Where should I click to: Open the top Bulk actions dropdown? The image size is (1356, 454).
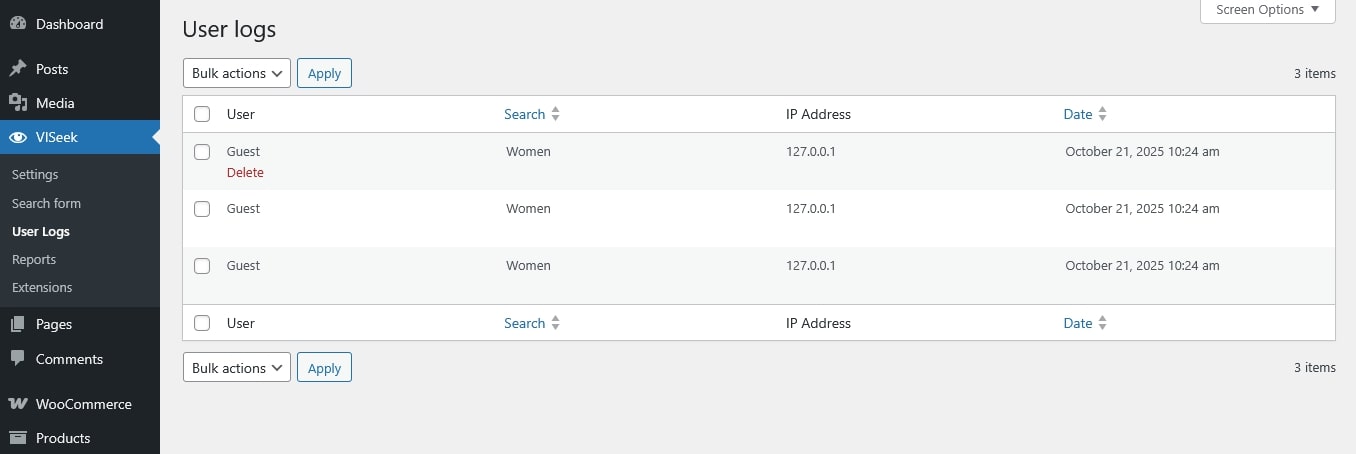click(236, 73)
